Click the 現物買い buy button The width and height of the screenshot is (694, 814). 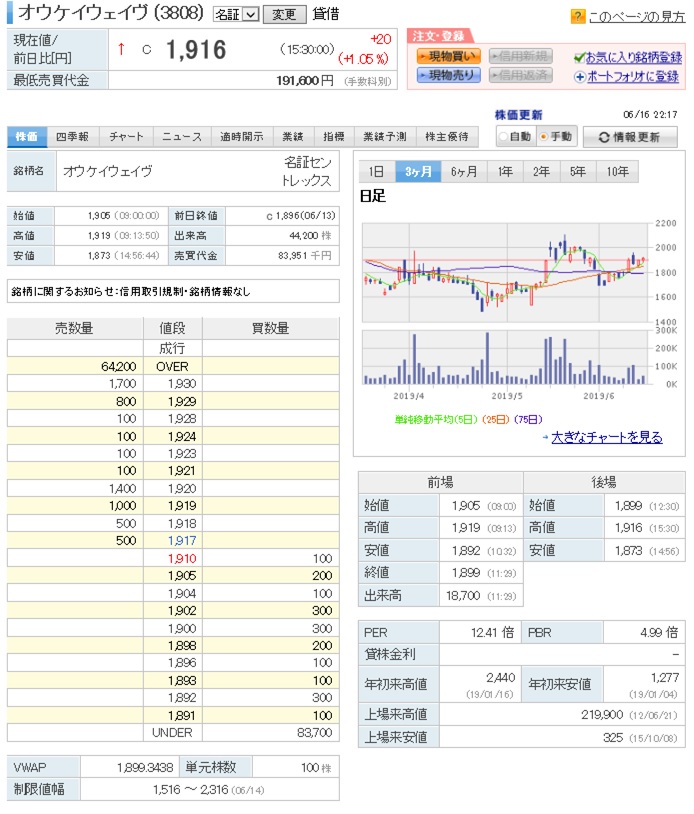[448, 56]
